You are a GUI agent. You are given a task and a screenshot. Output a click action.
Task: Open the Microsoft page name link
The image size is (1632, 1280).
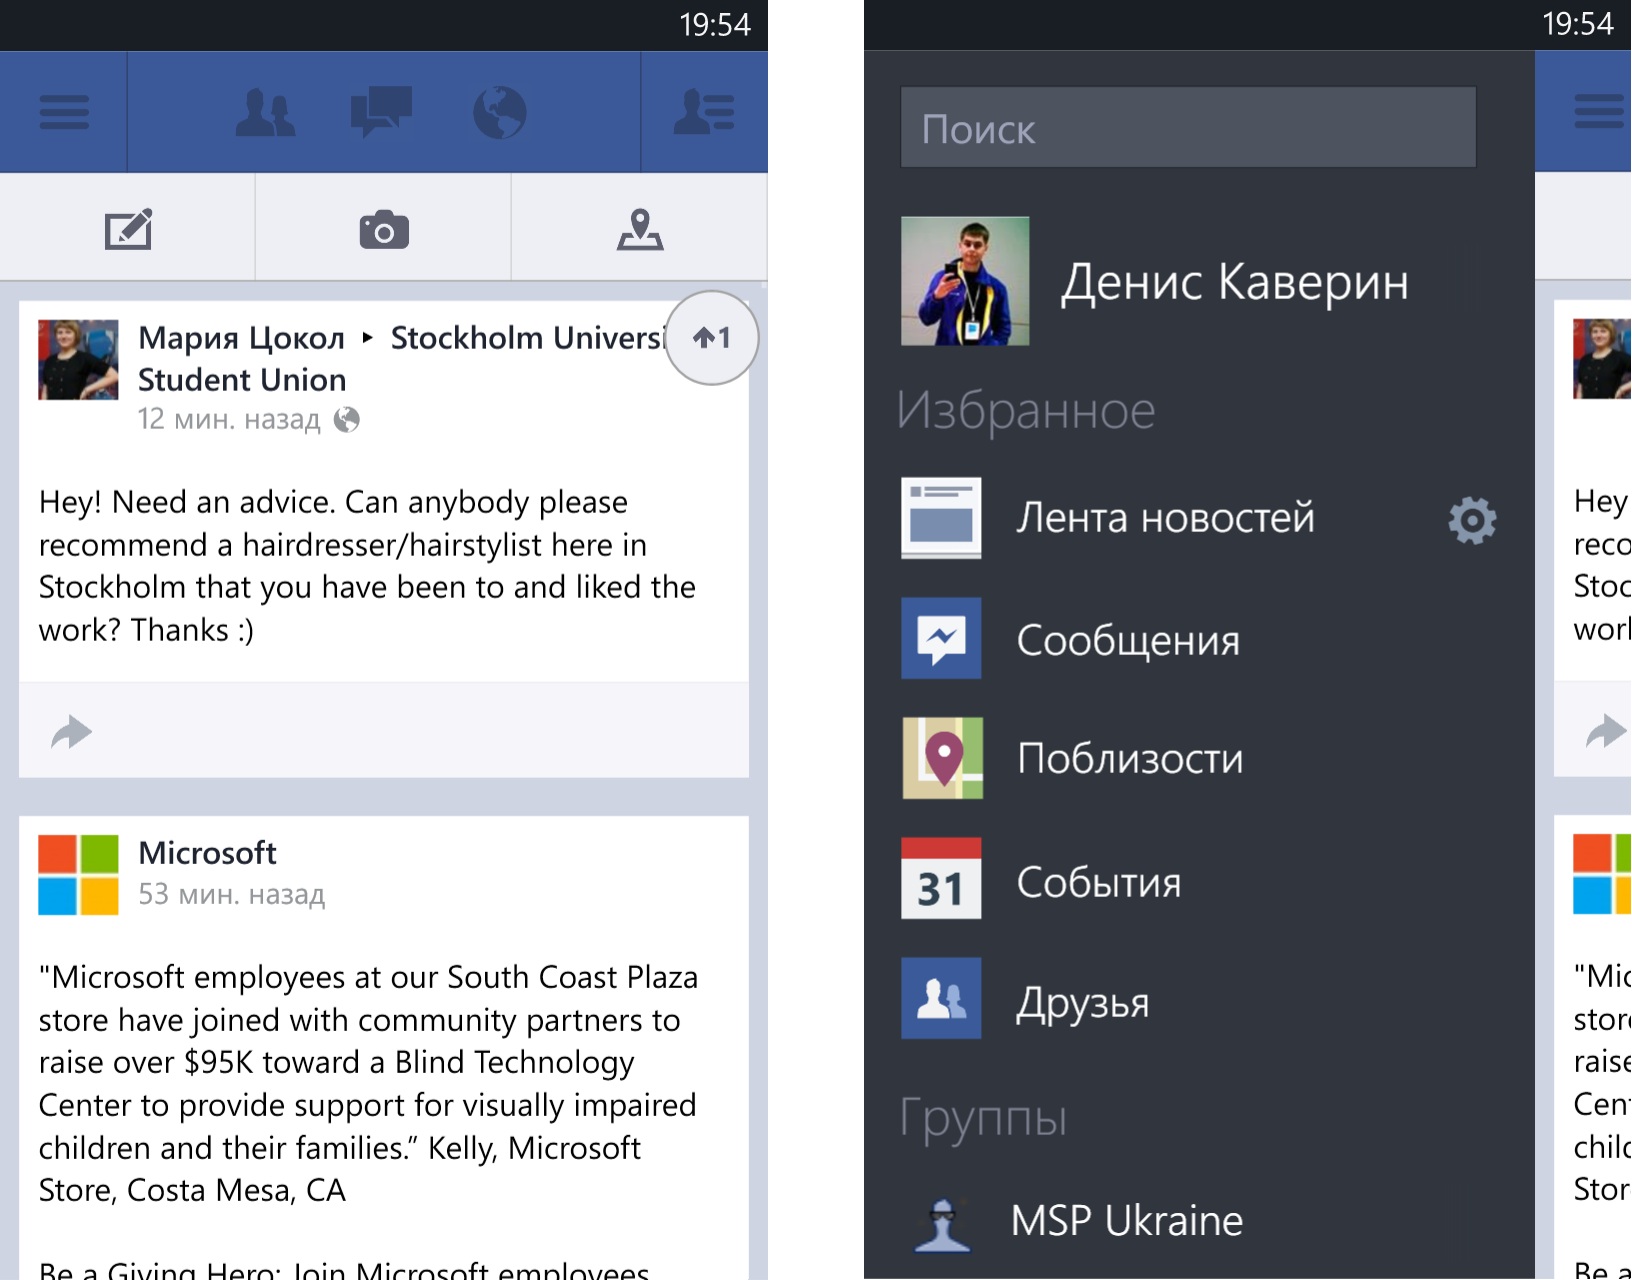(x=207, y=853)
